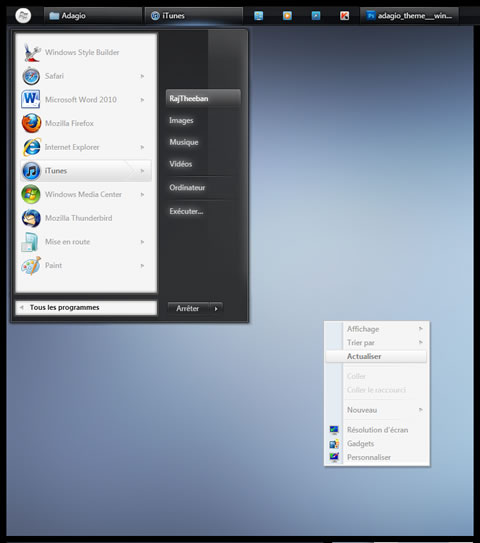Viewport: 480px width, 543px height.
Task: Select Actualiser in the context menu
Action: [x=376, y=356]
